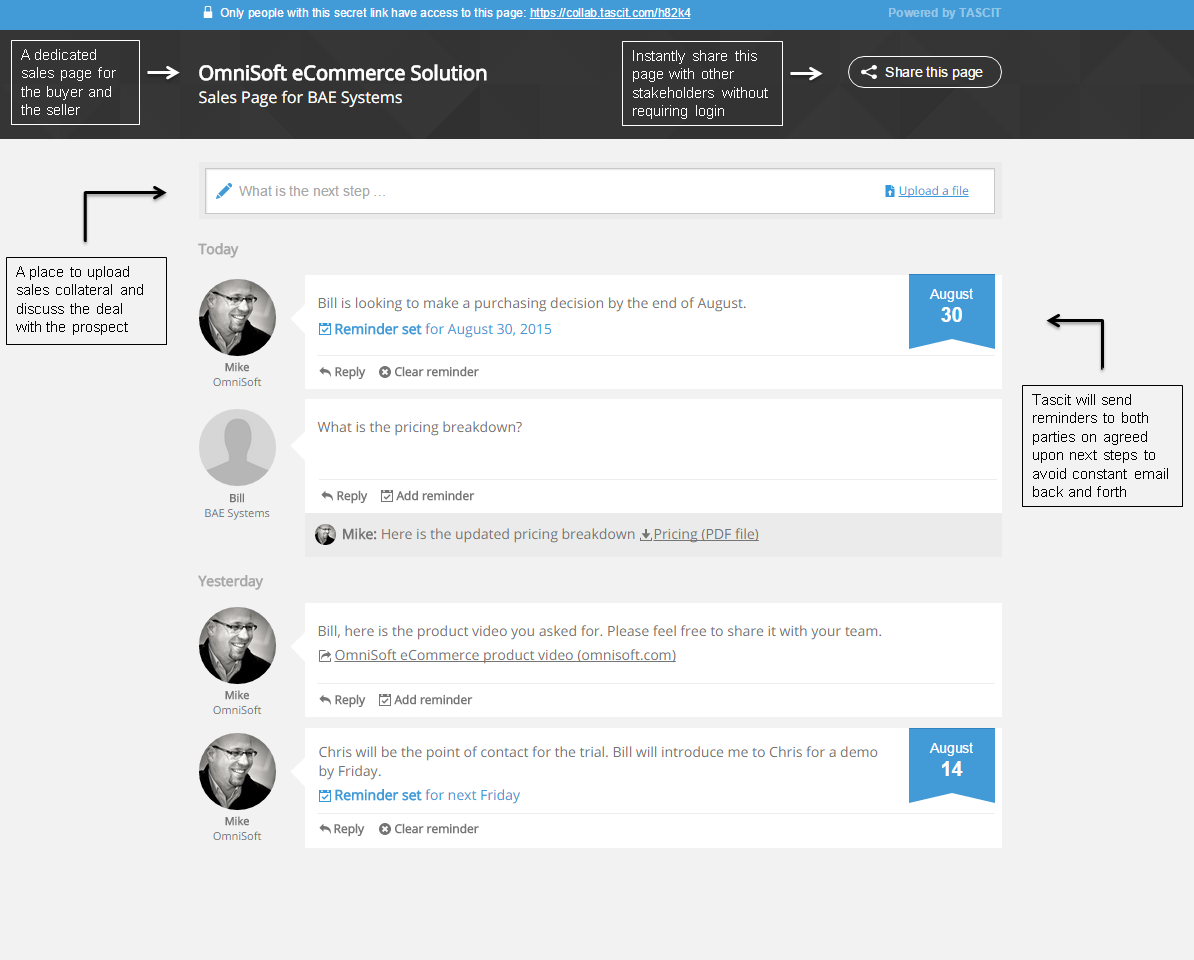Image resolution: width=1194 pixels, height=960 pixels.
Task: Click Add reminder calendar icon on pricing post
Action: 387,496
